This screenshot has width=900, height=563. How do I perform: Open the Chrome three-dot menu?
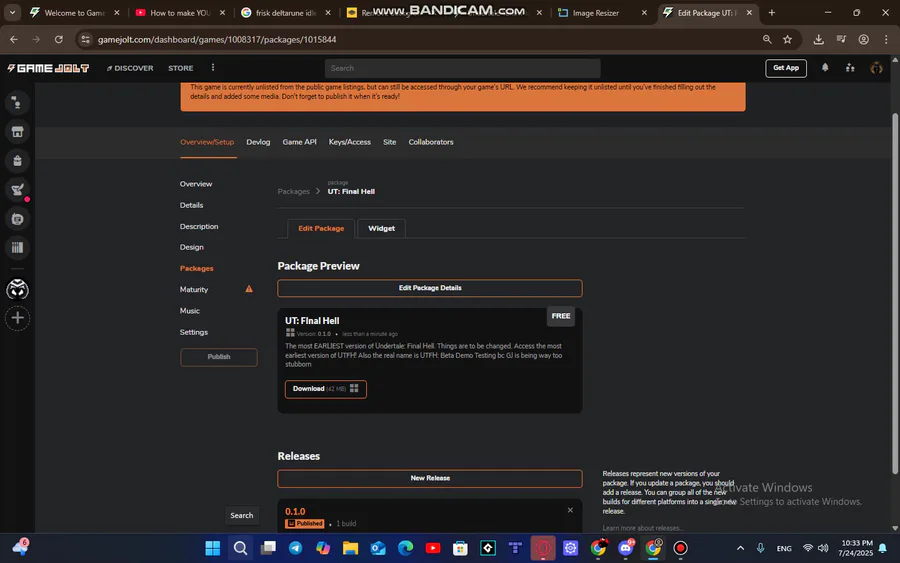[886, 39]
